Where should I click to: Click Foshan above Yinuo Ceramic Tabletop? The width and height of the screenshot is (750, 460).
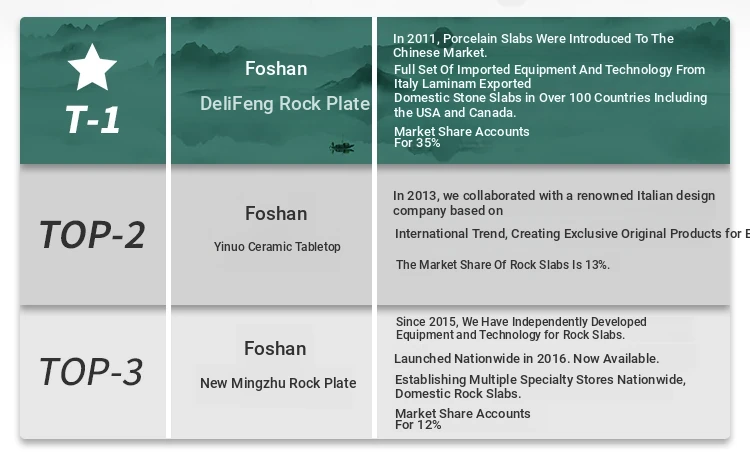coord(276,213)
